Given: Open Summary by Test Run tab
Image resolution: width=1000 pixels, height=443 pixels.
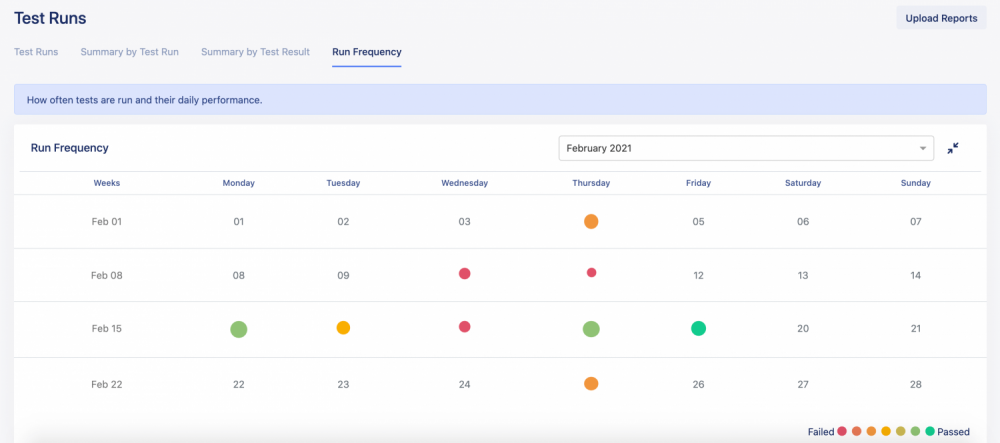Looking at the screenshot, I should tap(129, 52).
